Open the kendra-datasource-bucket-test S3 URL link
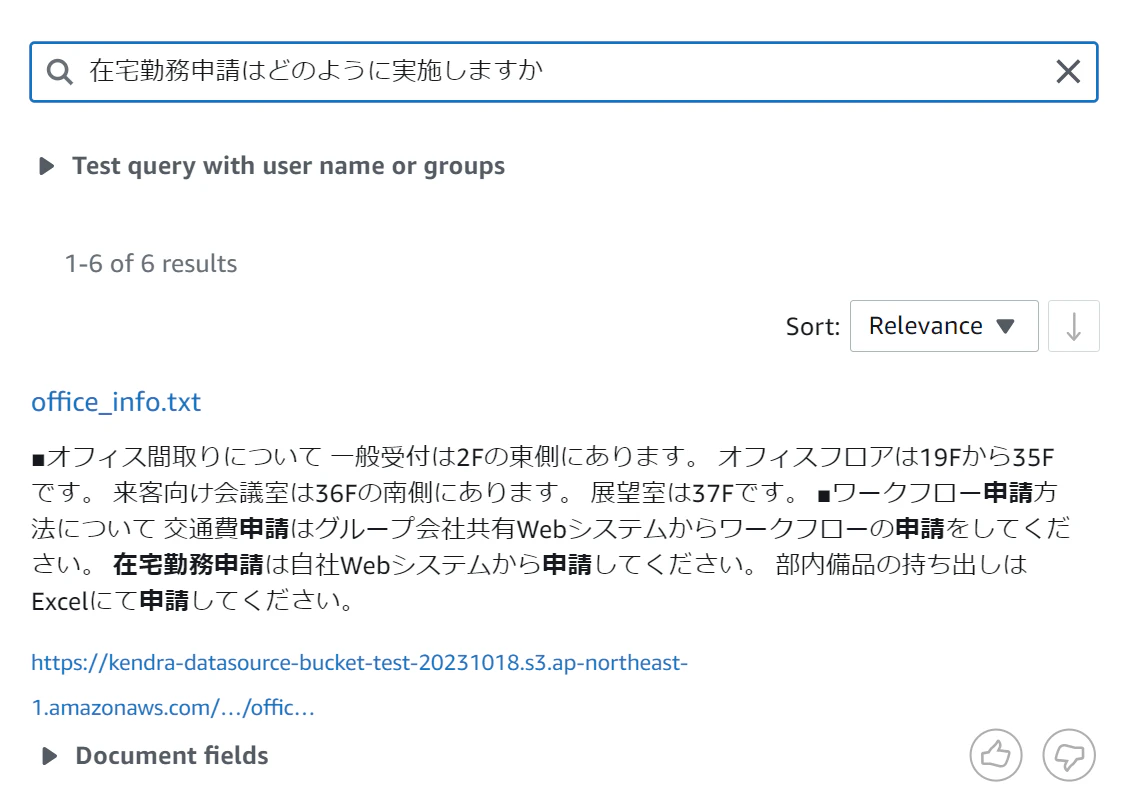Viewport: 1143px width, 812px height. (x=359, y=663)
